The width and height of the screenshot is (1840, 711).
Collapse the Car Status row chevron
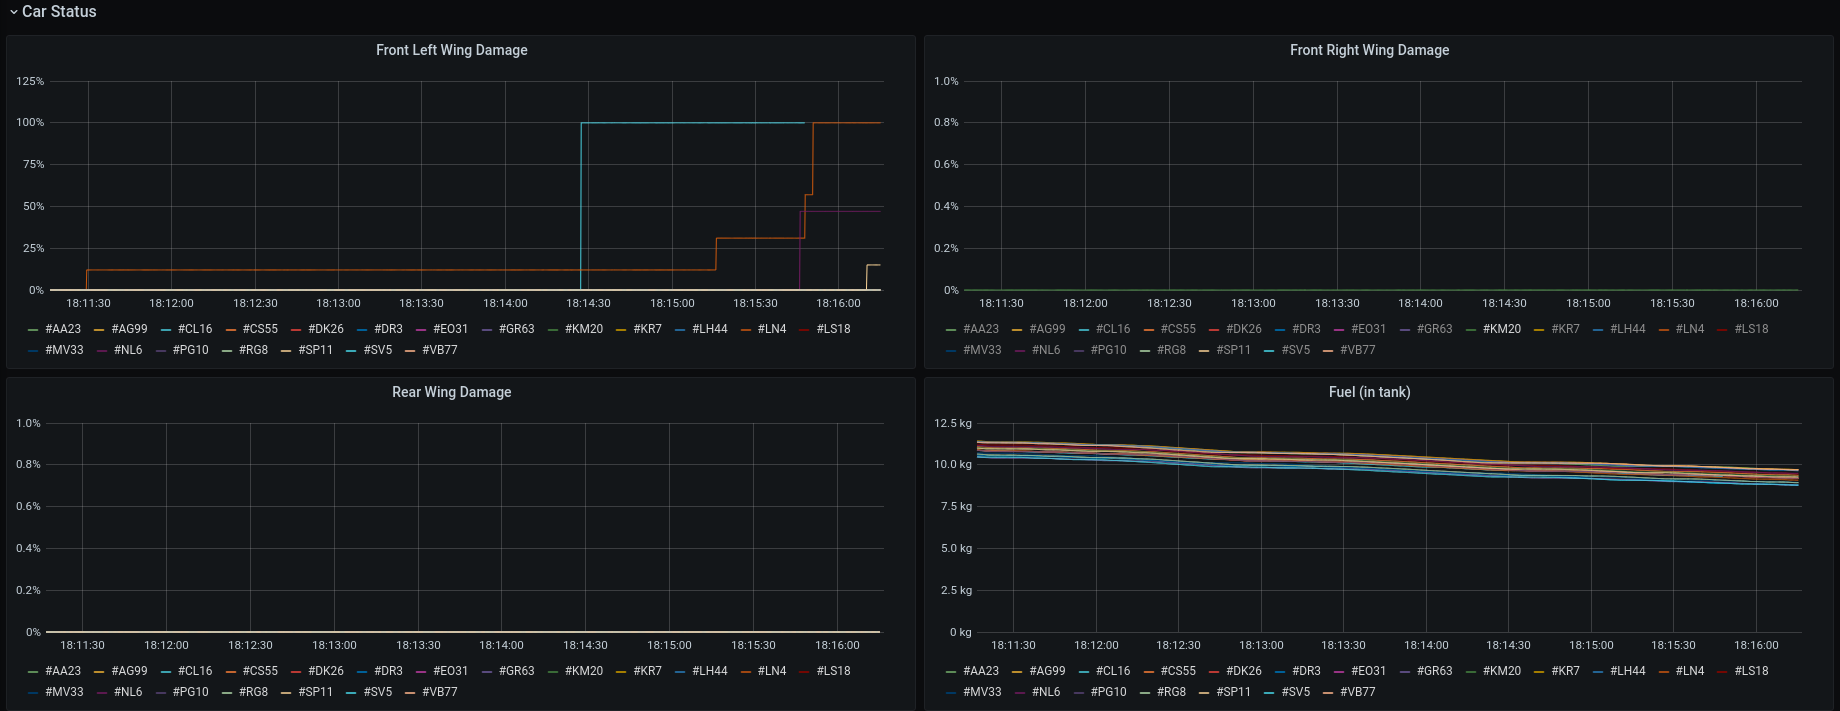(x=14, y=12)
